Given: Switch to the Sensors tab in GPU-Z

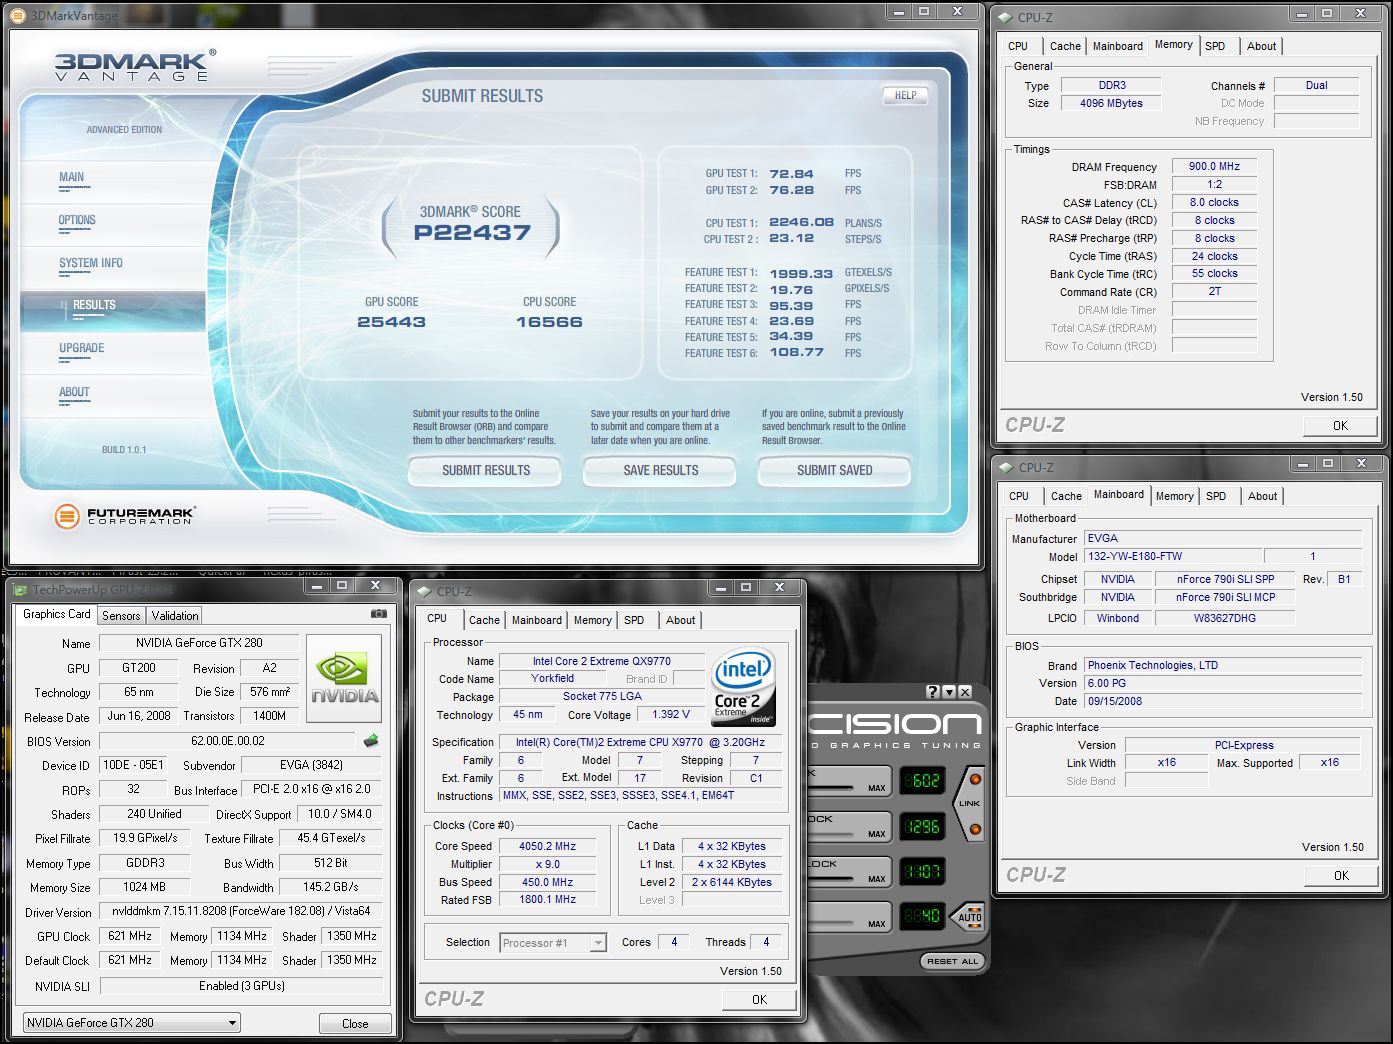Looking at the screenshot, I should click(121, 616).
